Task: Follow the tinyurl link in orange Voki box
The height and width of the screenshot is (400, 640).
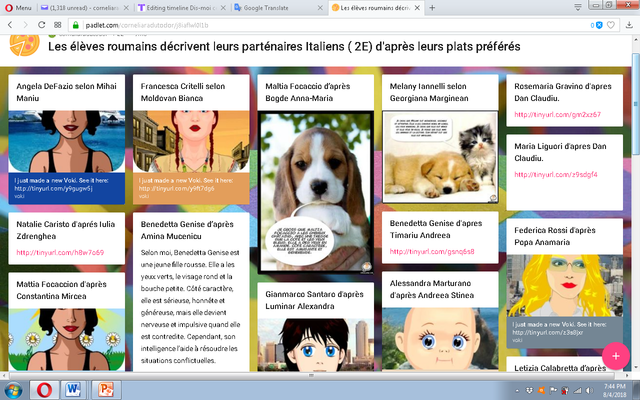Action: [x=176, y=189]
